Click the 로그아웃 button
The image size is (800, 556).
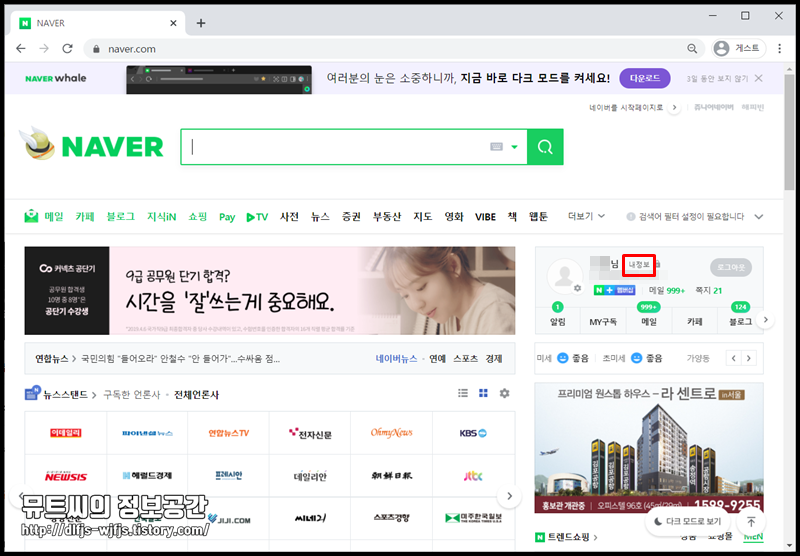point(731,267)
